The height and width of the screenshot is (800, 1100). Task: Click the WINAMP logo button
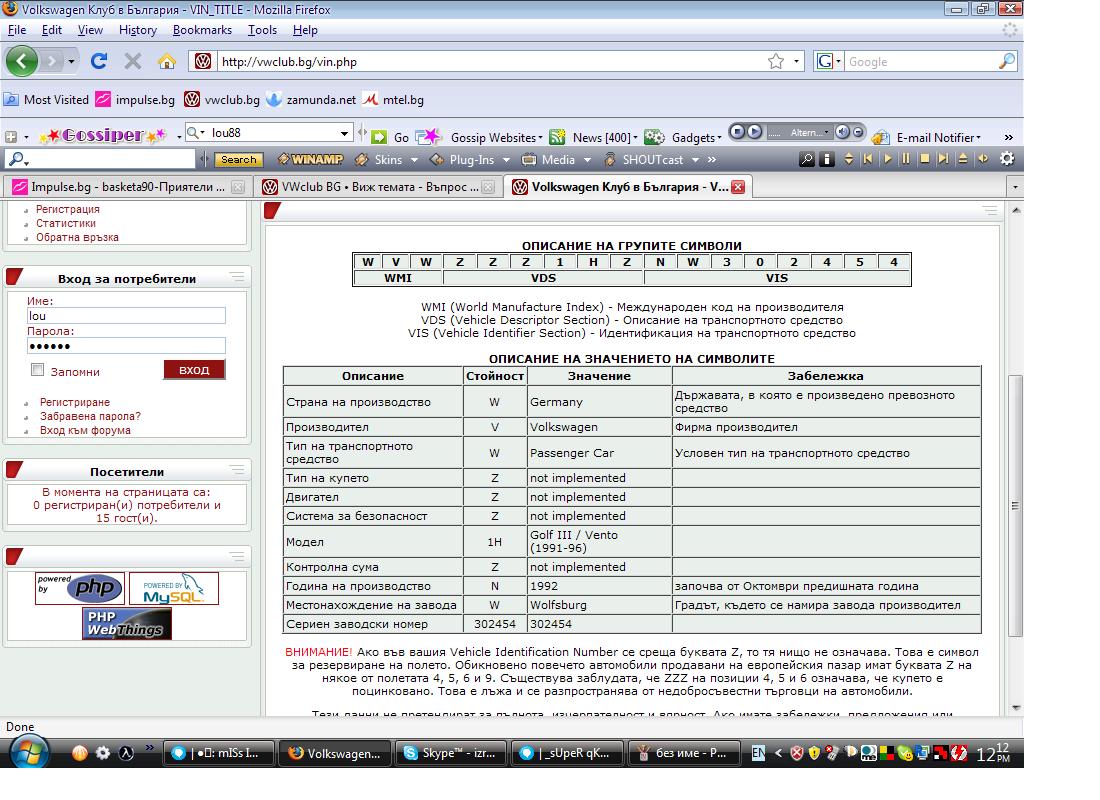pos(310,159)
